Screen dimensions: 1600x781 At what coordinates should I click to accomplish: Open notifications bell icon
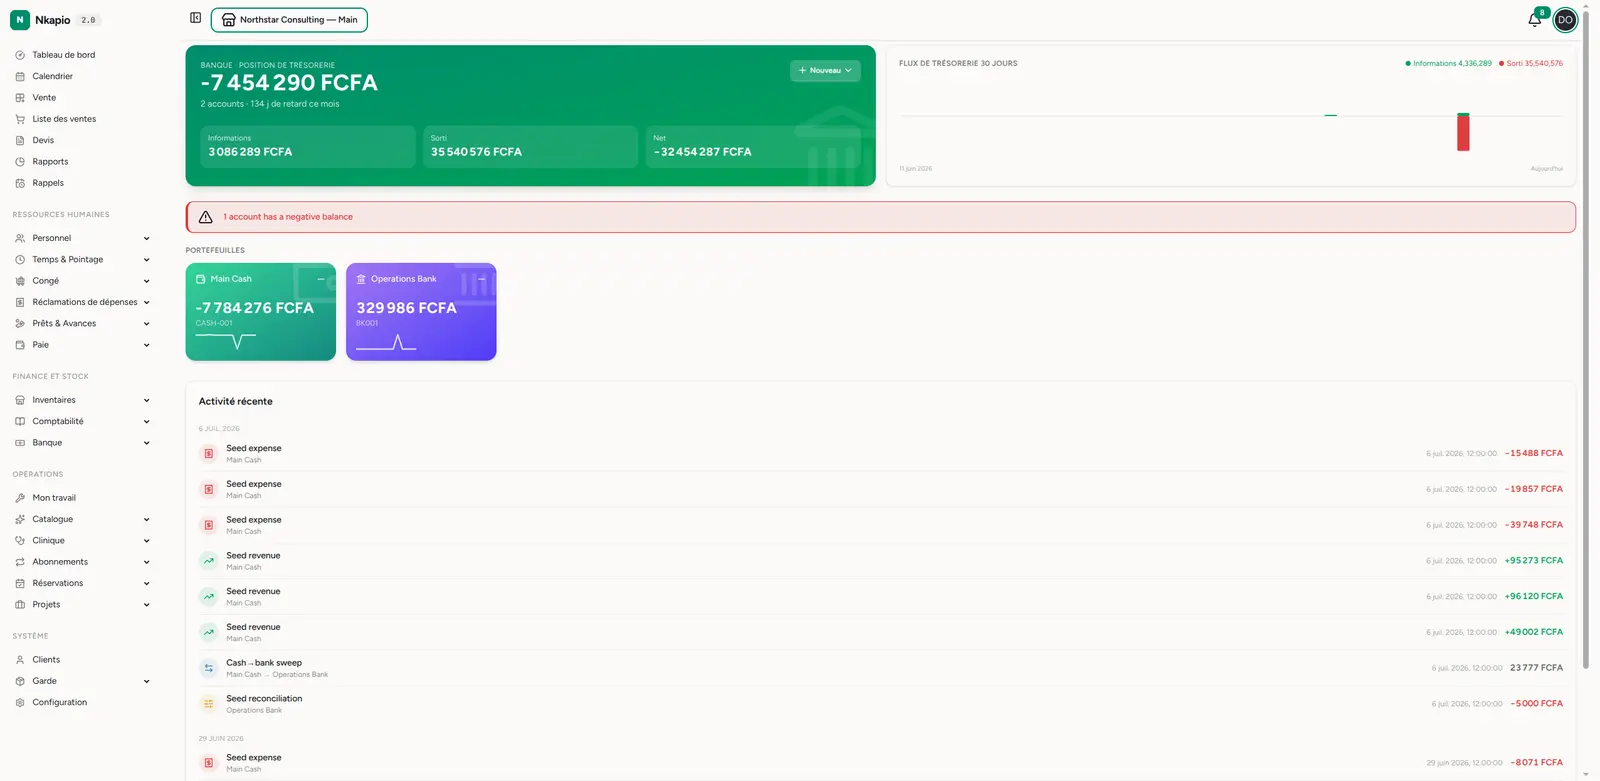click(1535, 20)
